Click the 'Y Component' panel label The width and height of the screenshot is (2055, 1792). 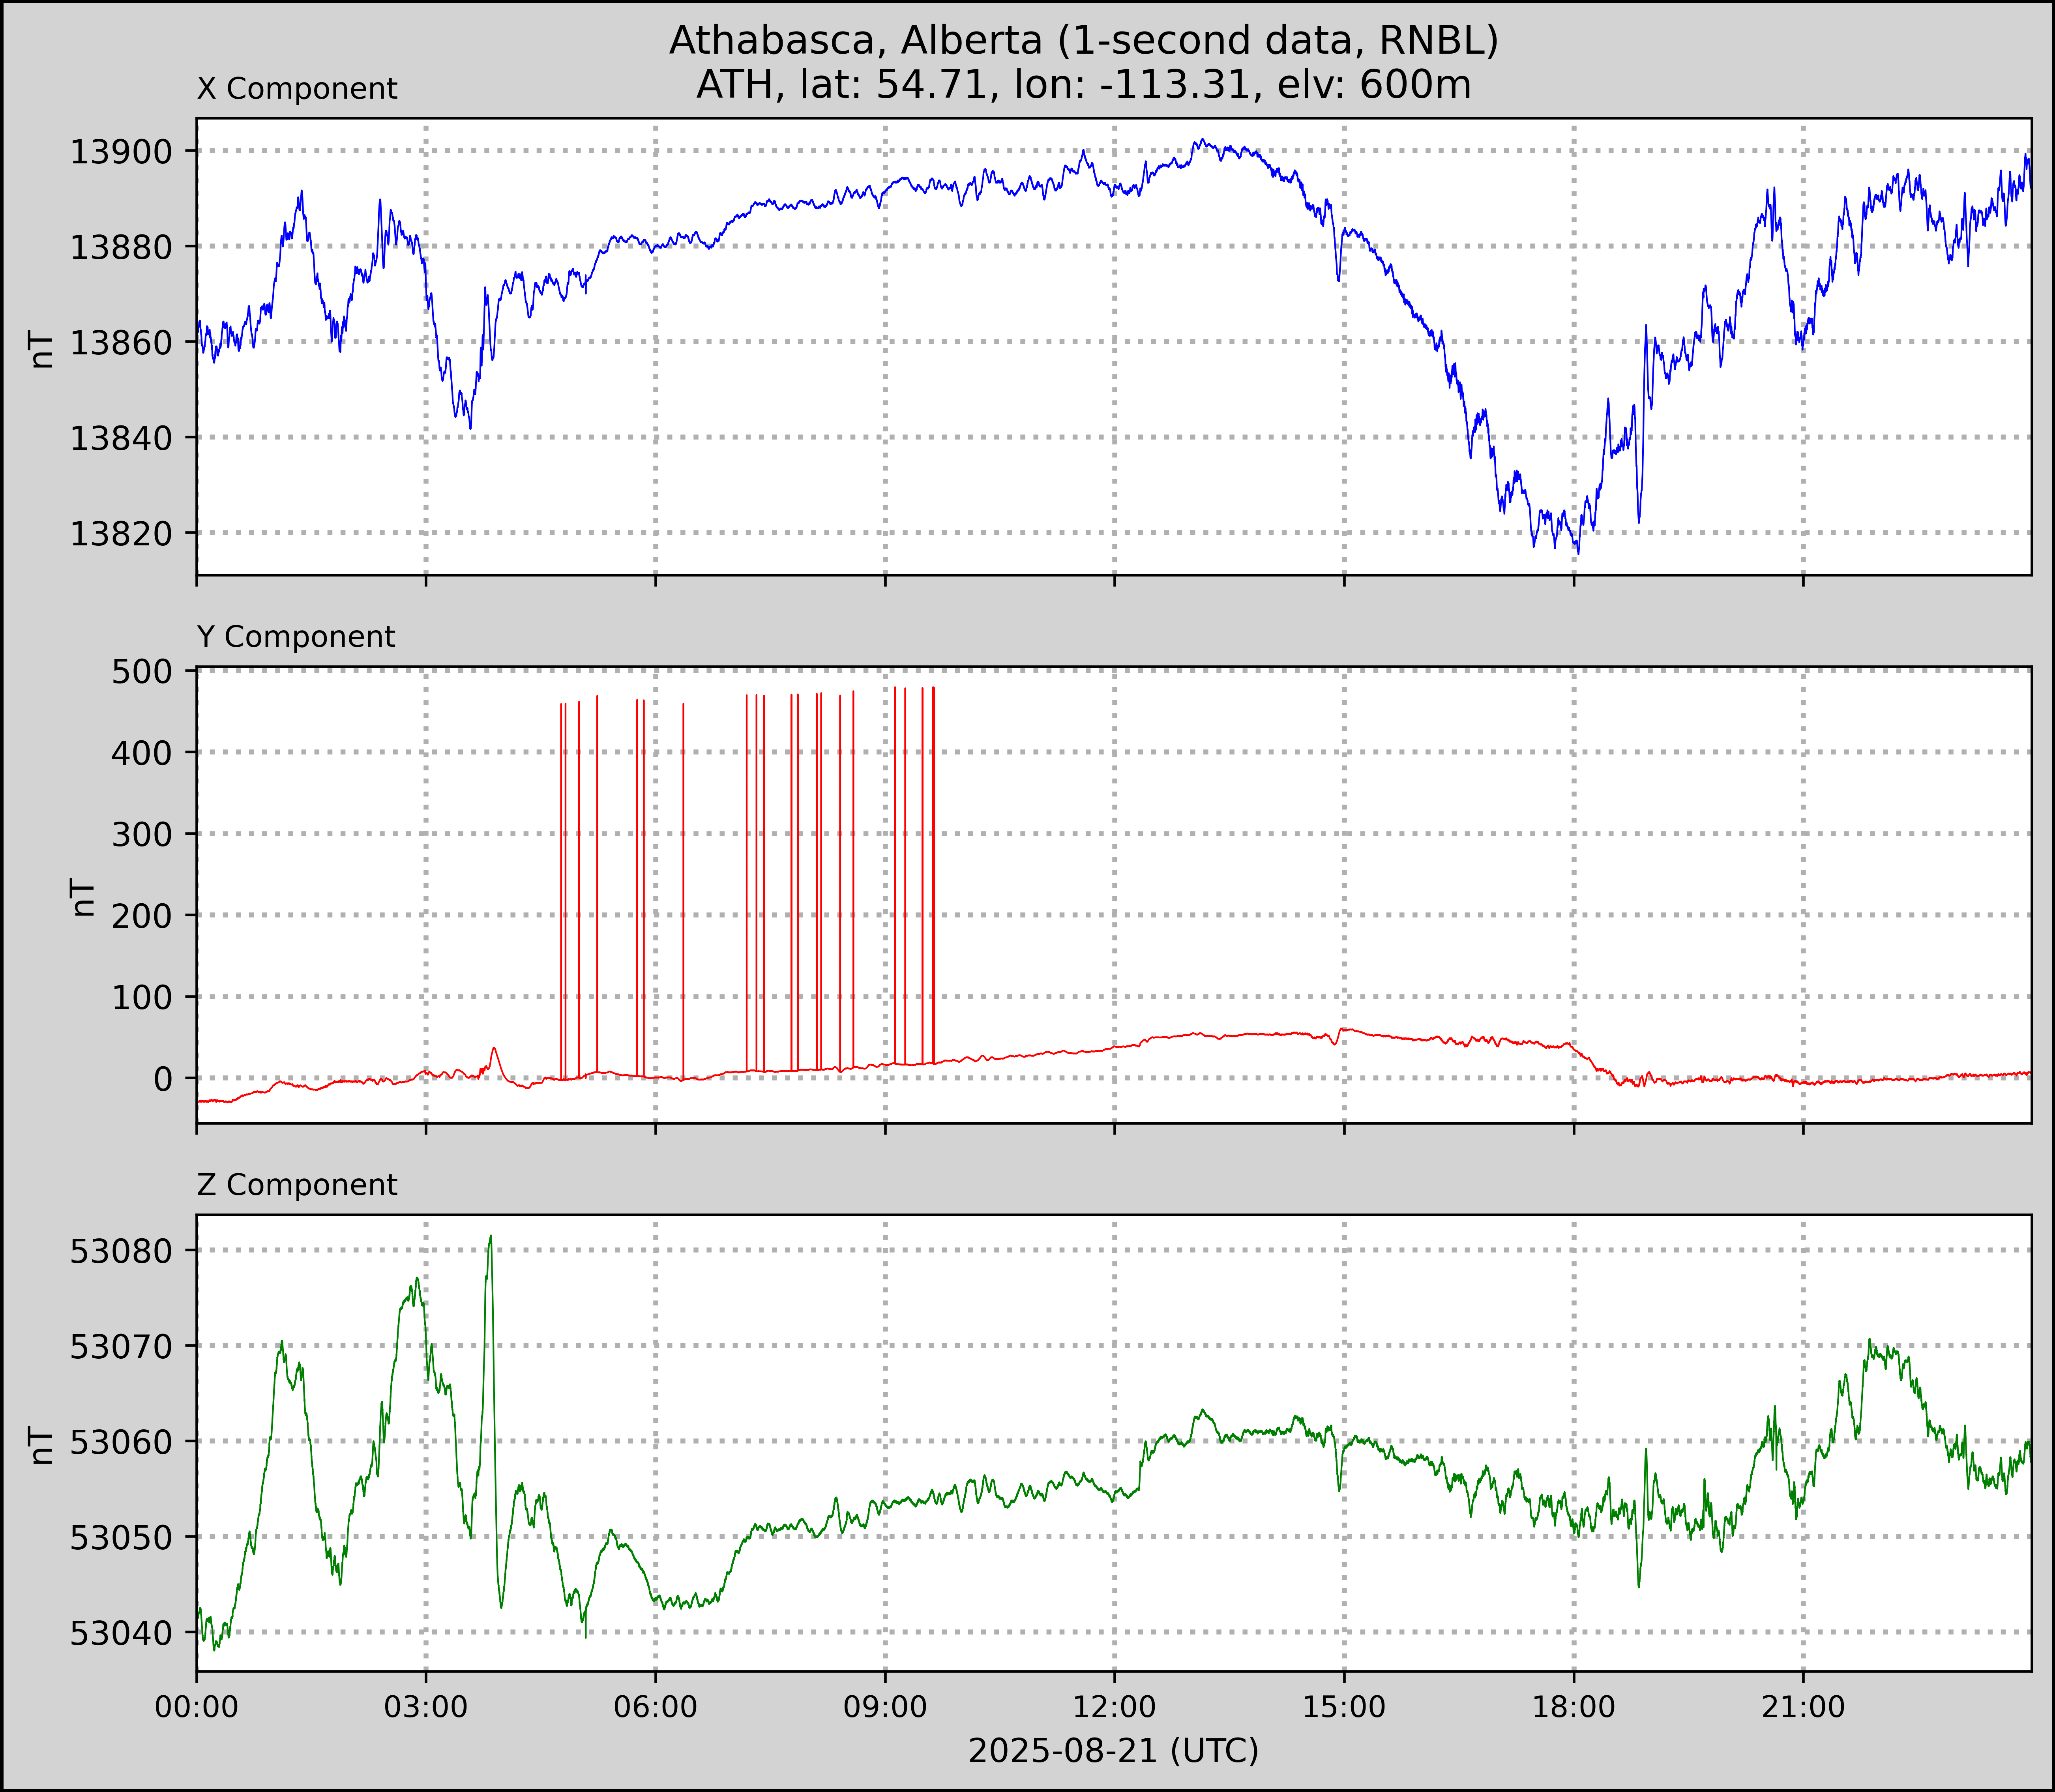tap(296, 637)
